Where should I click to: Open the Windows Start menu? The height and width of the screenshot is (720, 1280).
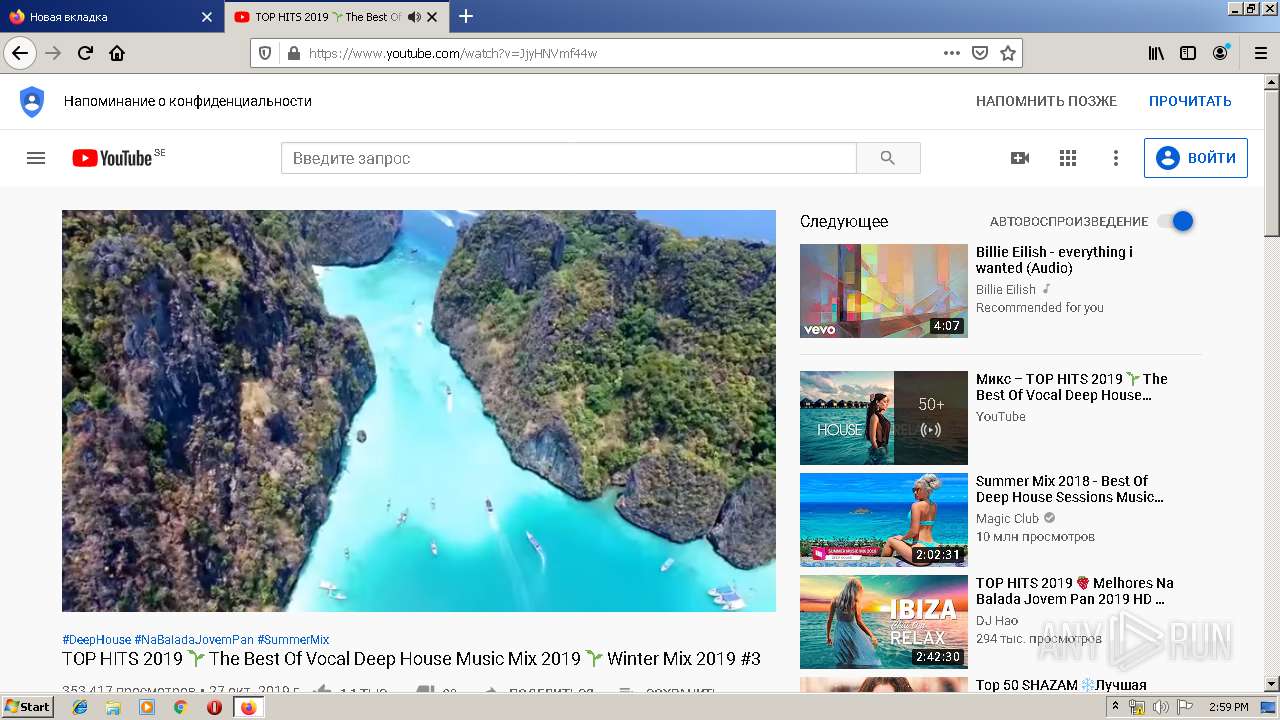[28, 707]
